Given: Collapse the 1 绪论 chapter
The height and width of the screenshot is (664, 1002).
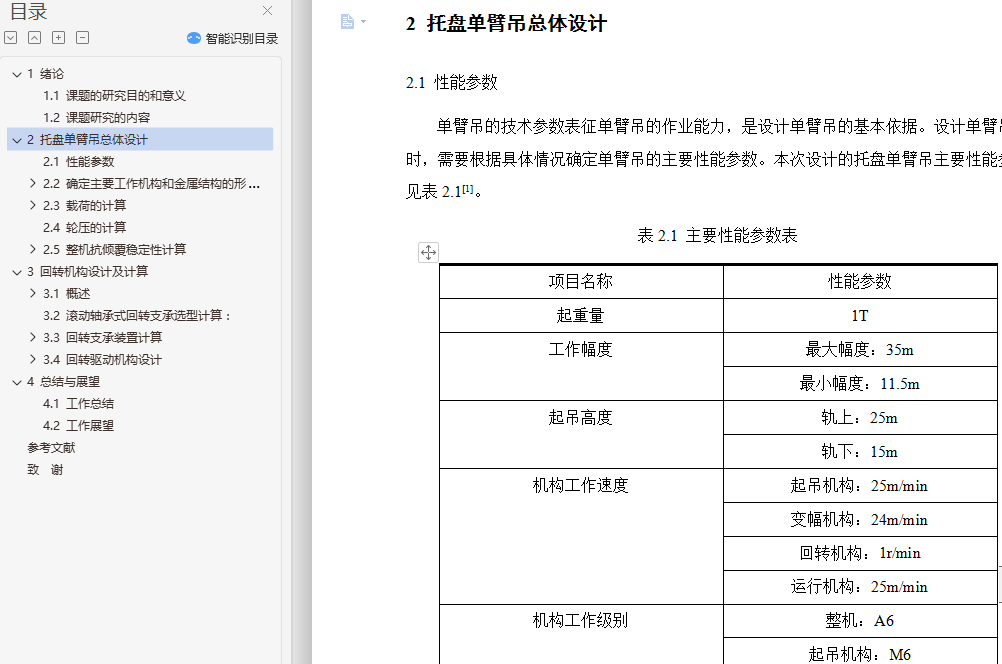Looking at the screenshot, I should [17, 74].
